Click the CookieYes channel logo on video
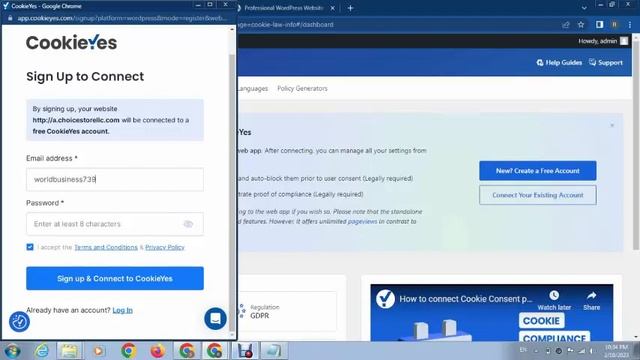The image size is (640, 360). 385,299
